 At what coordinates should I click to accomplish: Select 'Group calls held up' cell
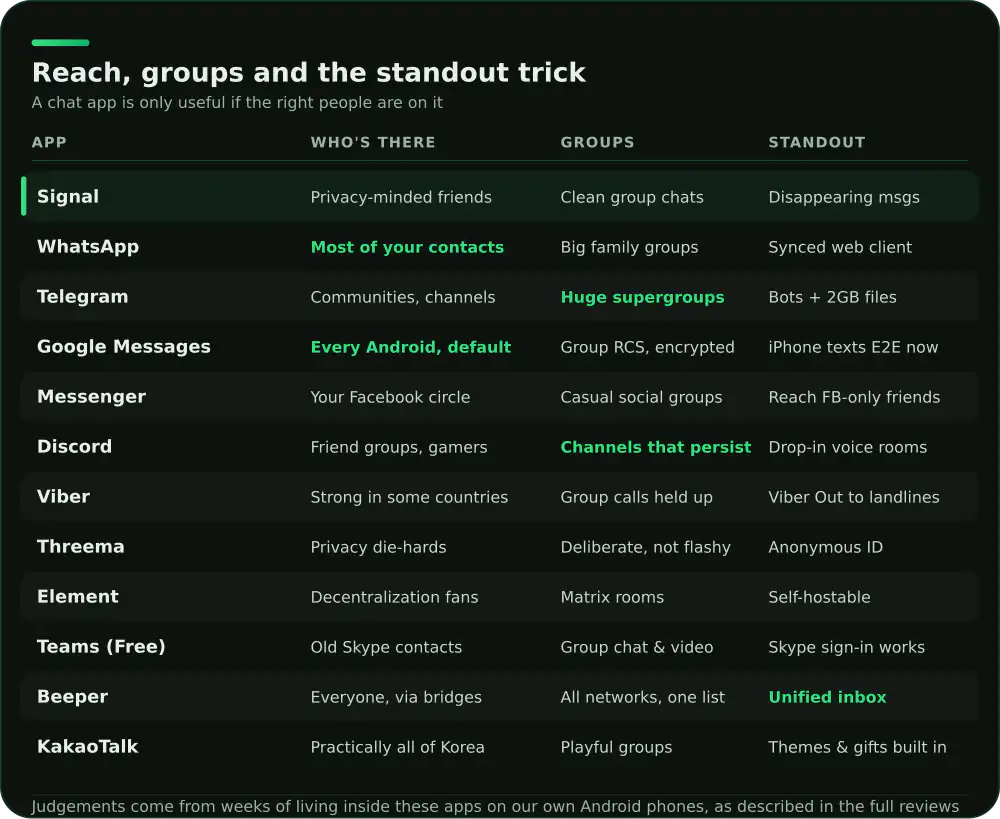pyautogui.click(x=636, y=497)
